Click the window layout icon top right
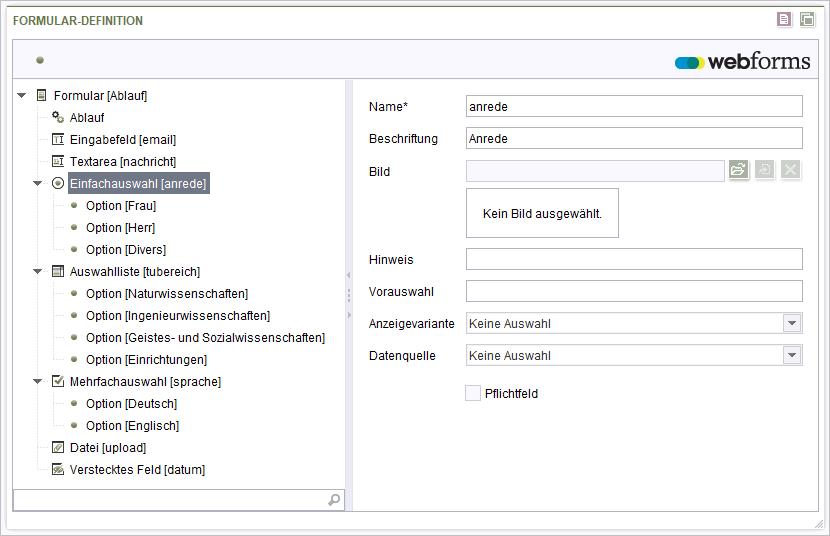 point(807,20)
